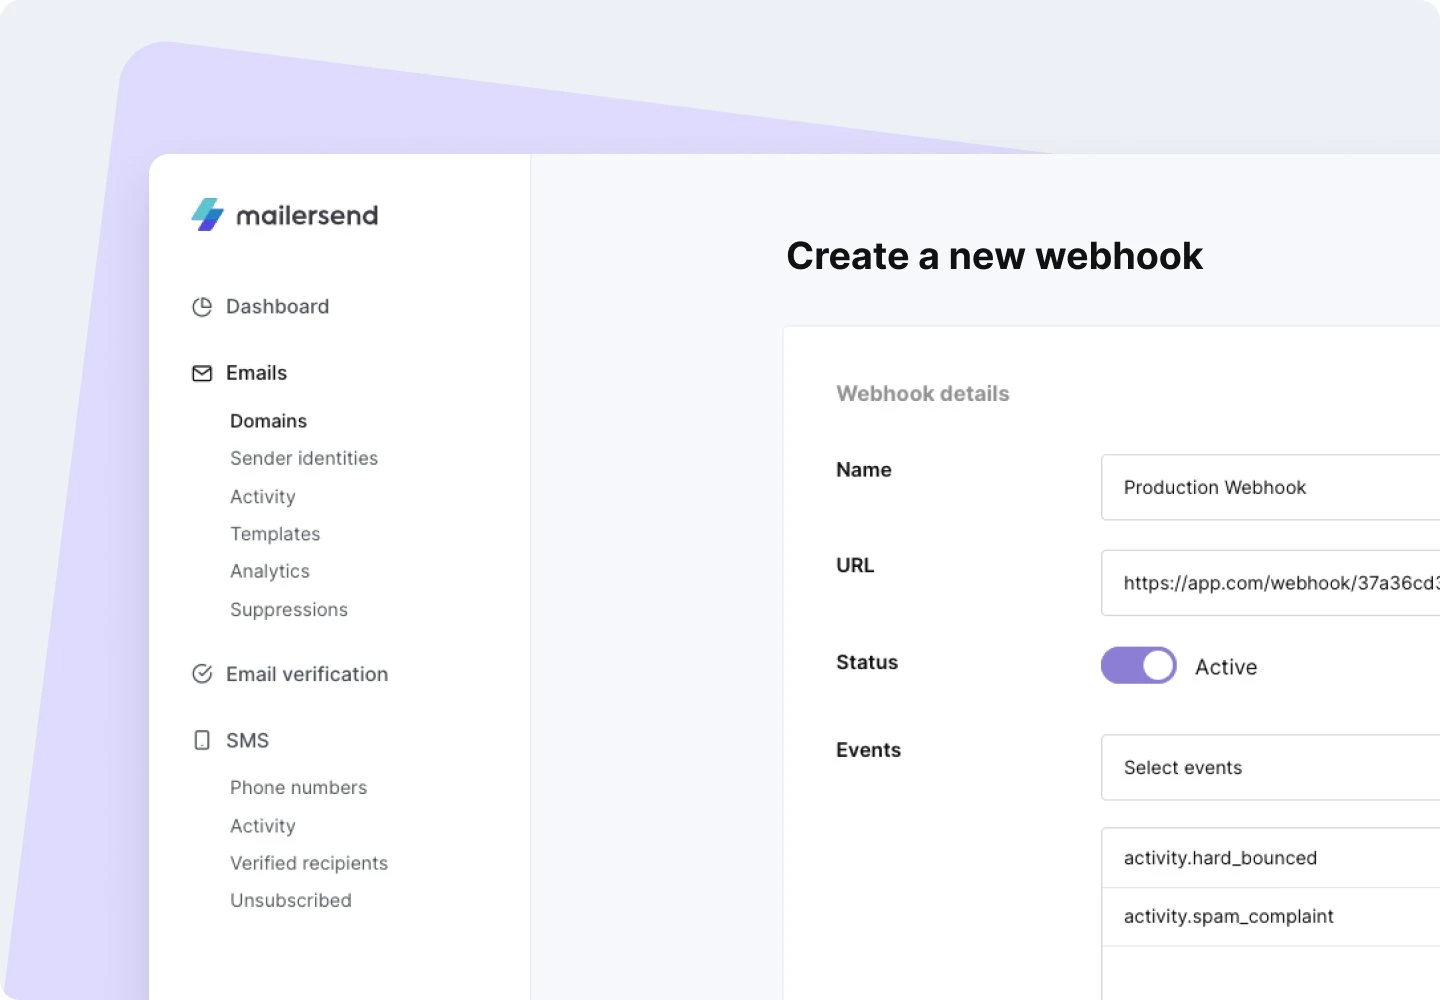Go to Verified recipients
Image resolution: width=1440 pixels, height=1000 pixels.
point(309,863)
